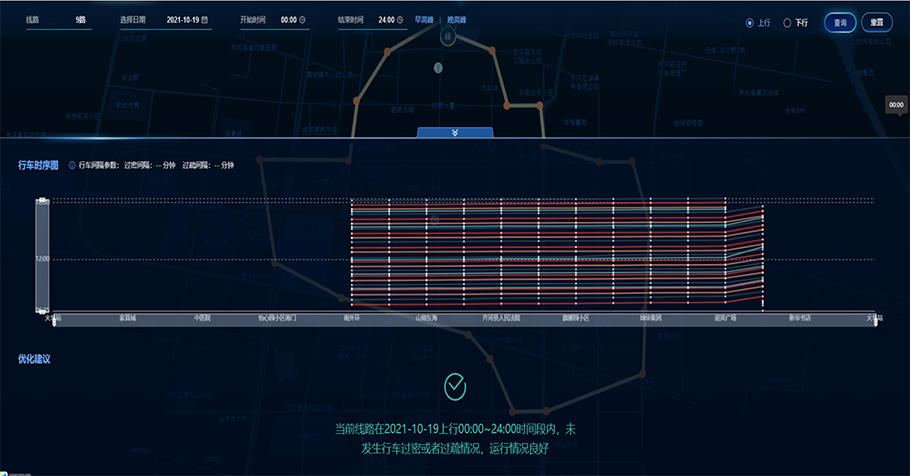
Task: Click the clock icon beside end time 24:00
Action: click(x=402, y=20)
